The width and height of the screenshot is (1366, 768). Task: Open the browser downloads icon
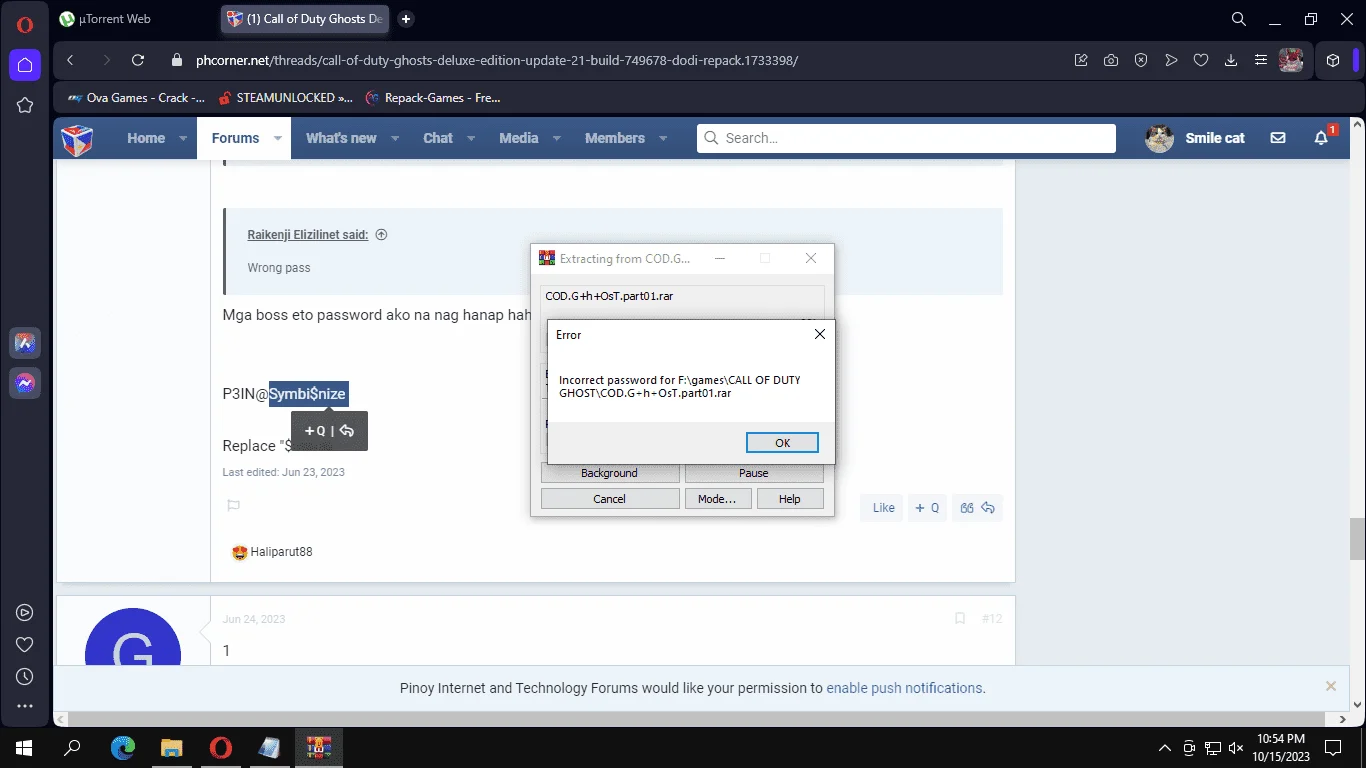point(1231,60)
